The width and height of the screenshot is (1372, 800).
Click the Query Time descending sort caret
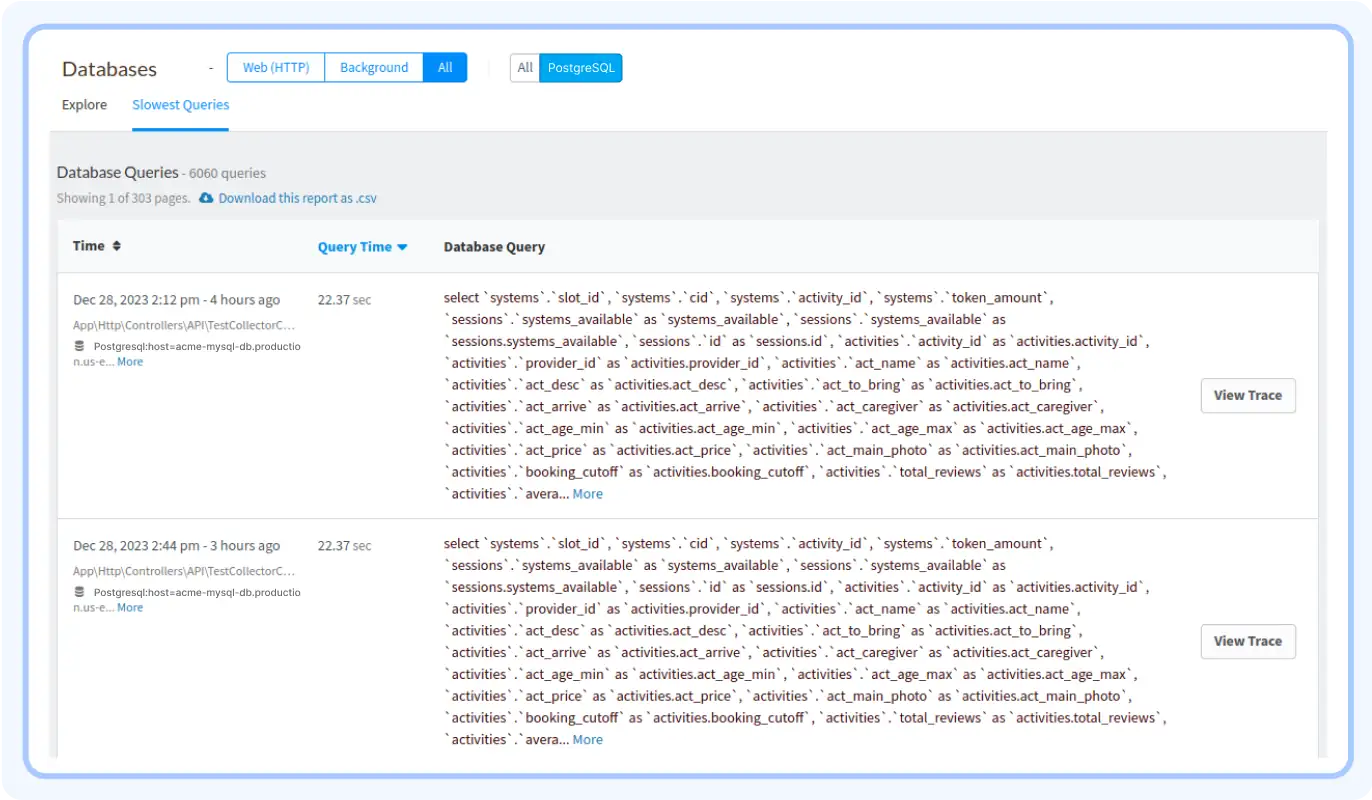tap(402, 247)
